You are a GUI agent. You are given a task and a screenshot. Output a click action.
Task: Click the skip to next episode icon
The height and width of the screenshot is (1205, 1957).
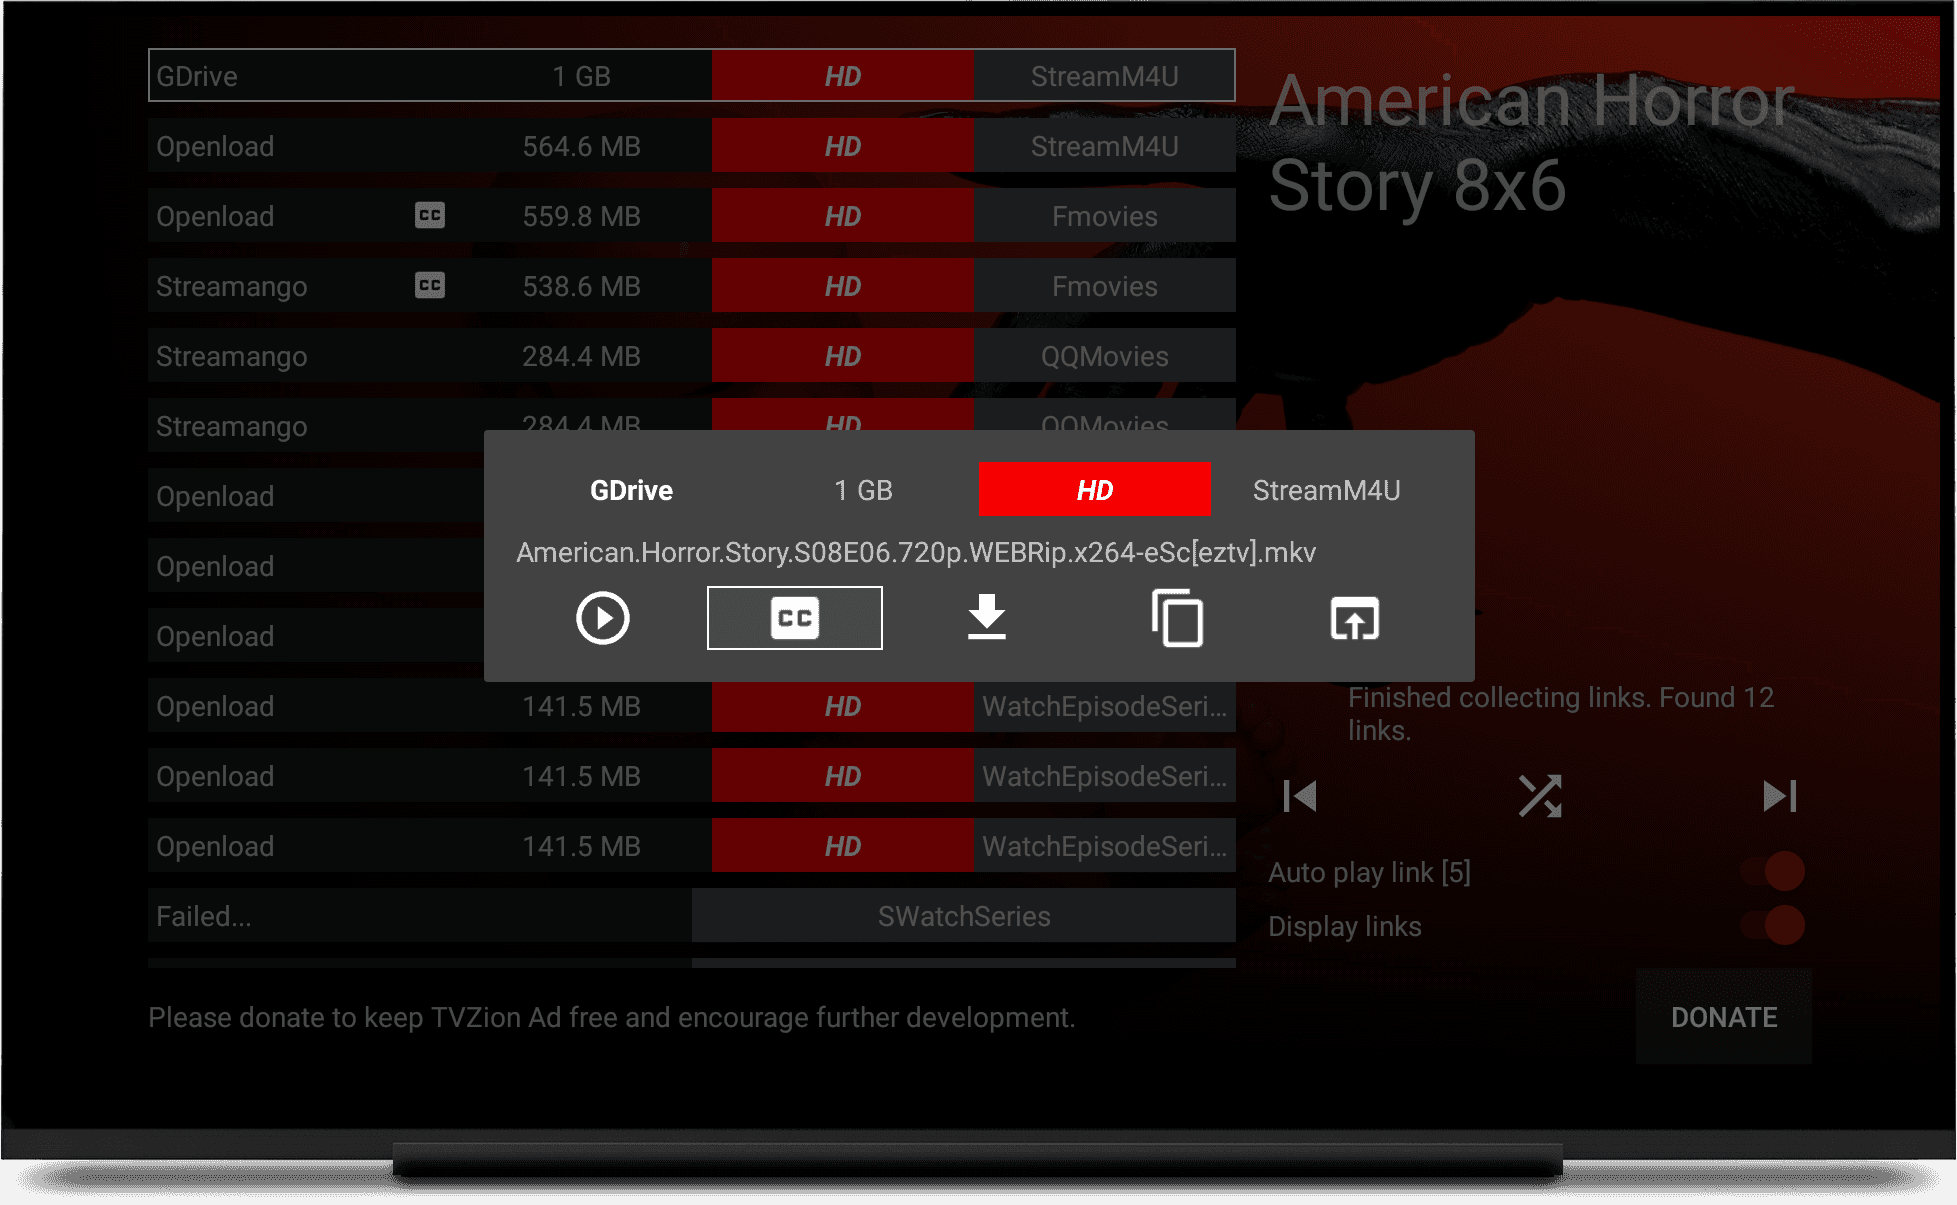click(1779, 796)
